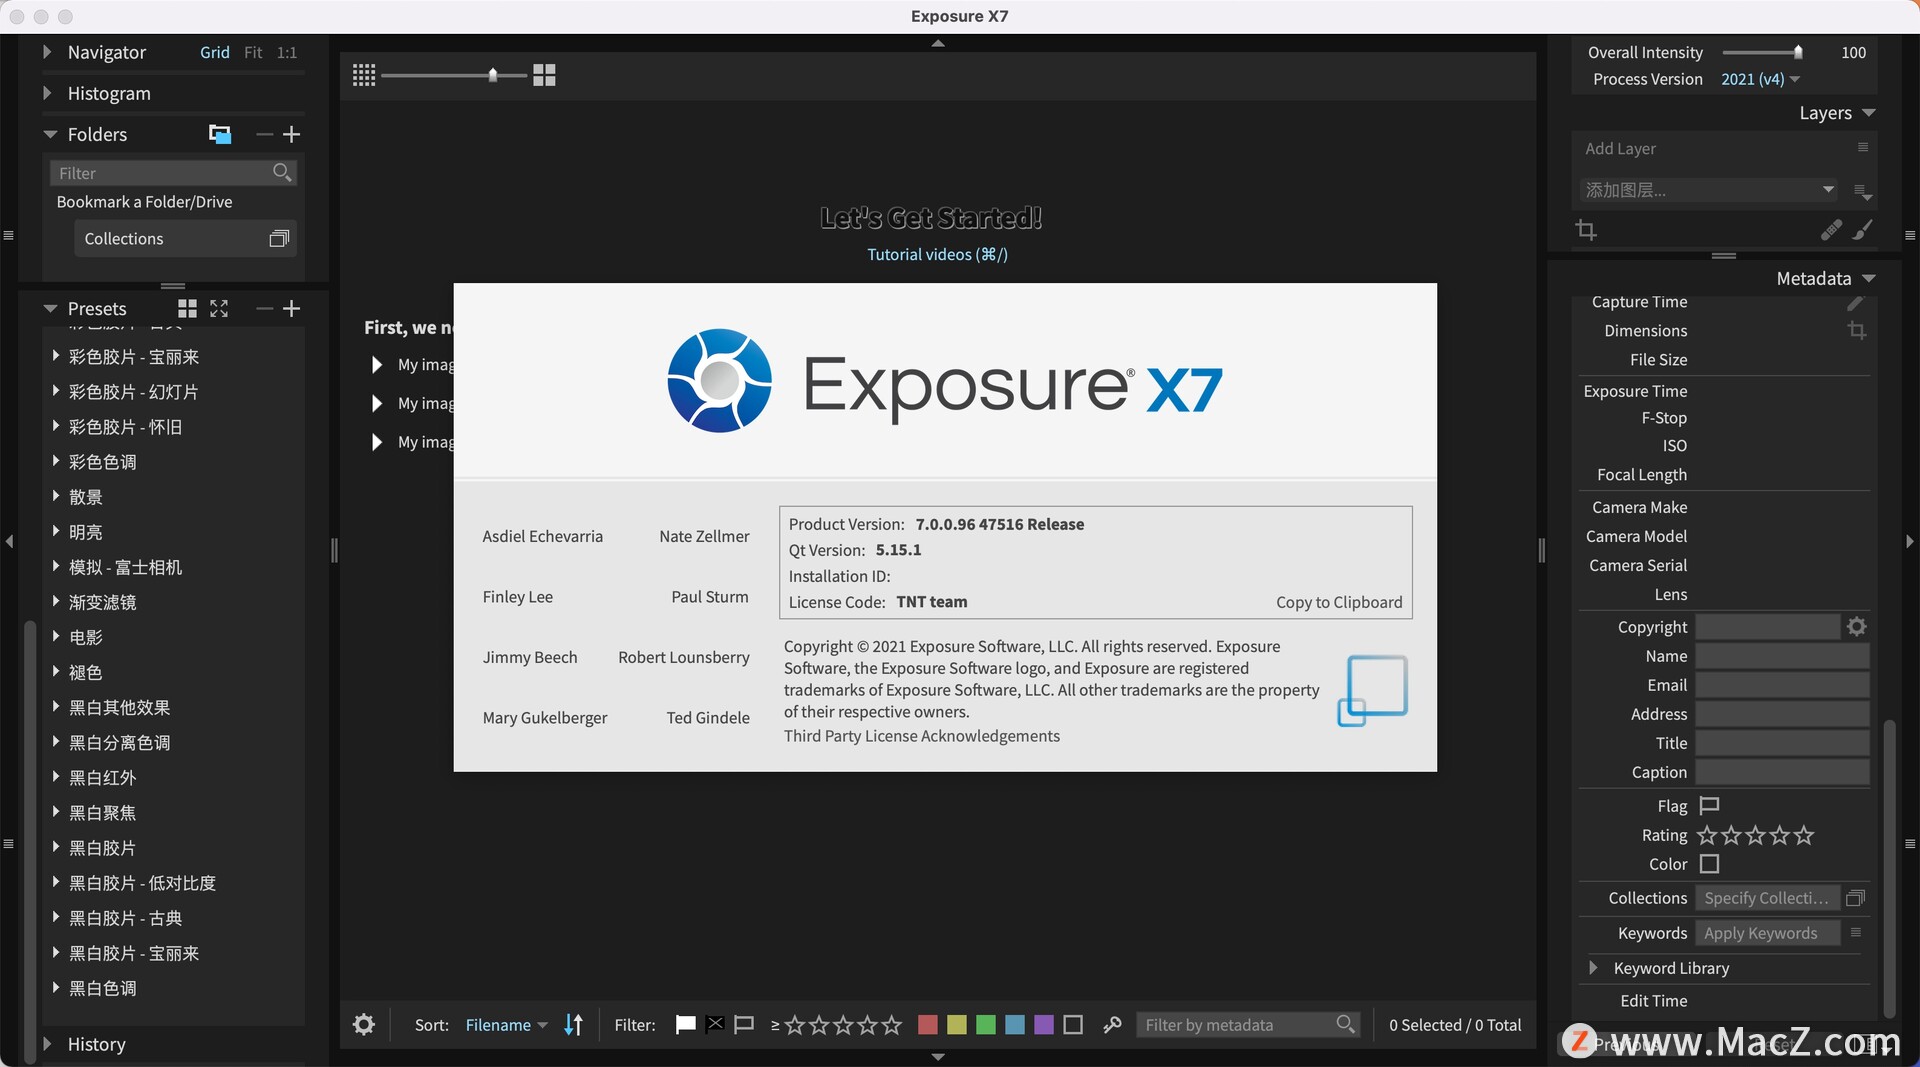This screenshot has width=1920, height=1067.
Task: Click Copy to Clipboard in About dialog
Action: [x=1339, y=602]
